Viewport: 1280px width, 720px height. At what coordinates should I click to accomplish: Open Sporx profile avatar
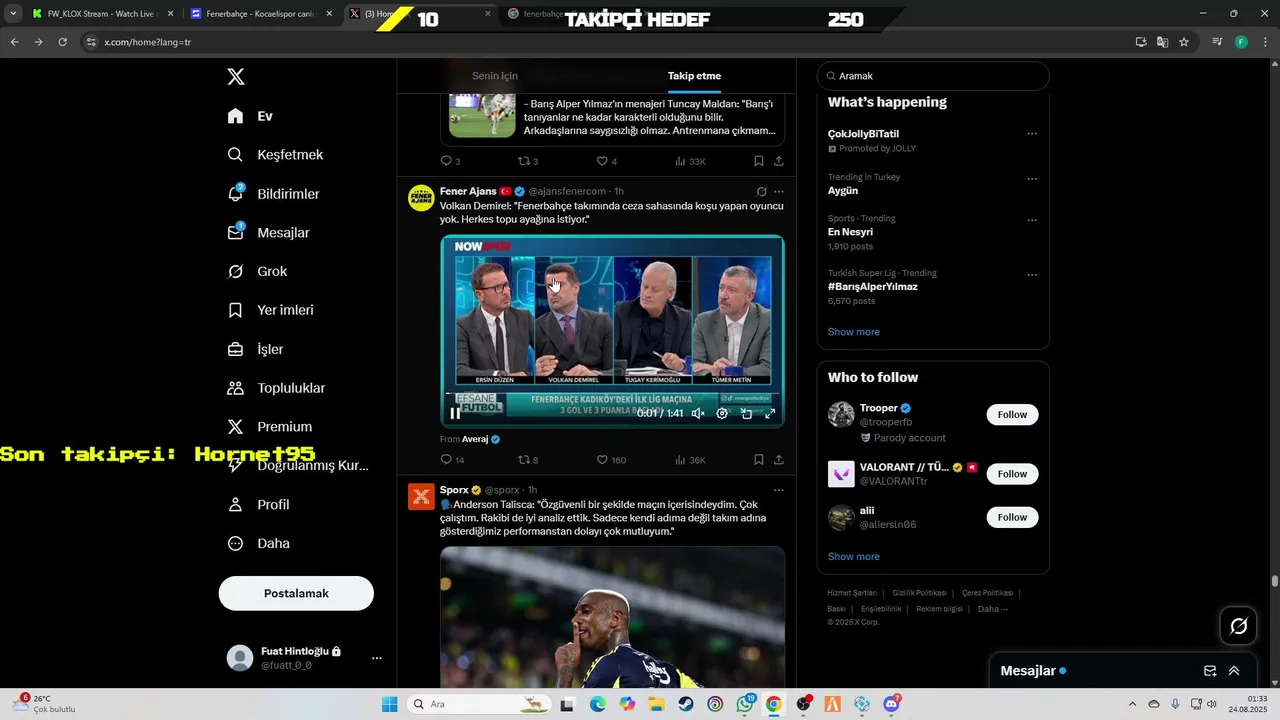pyautogui.click(x=421, y=496)
